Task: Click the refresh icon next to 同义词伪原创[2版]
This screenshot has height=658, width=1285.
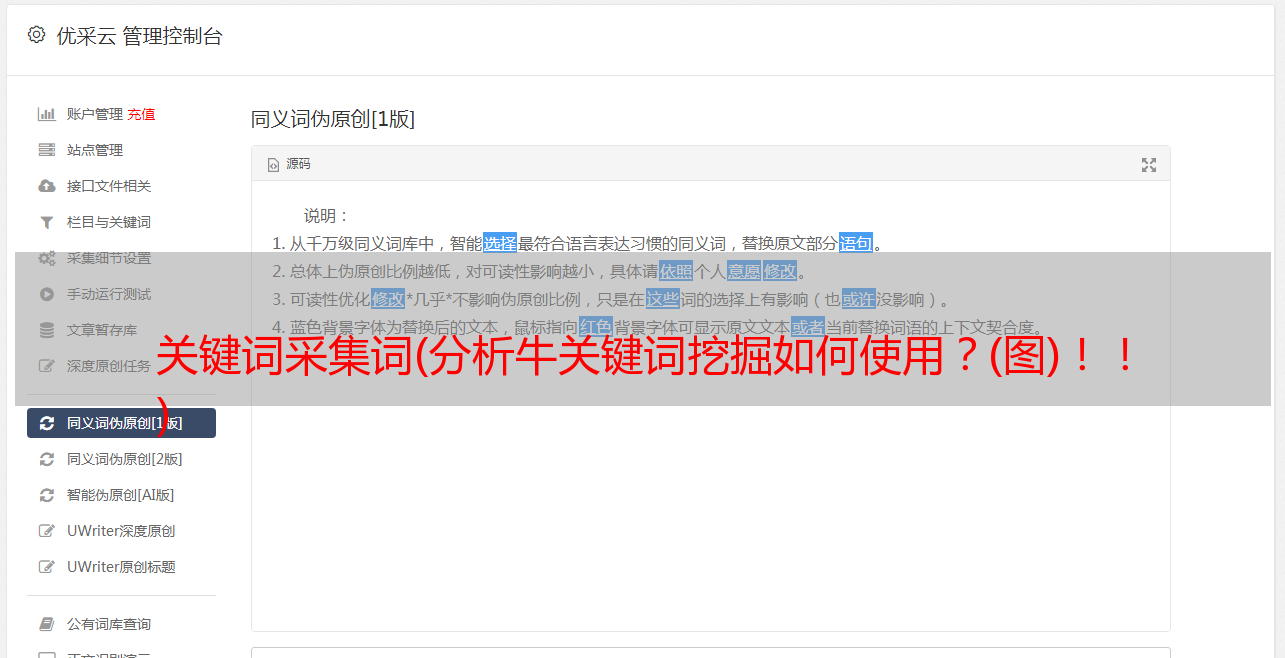Action: tap(46, 459)
